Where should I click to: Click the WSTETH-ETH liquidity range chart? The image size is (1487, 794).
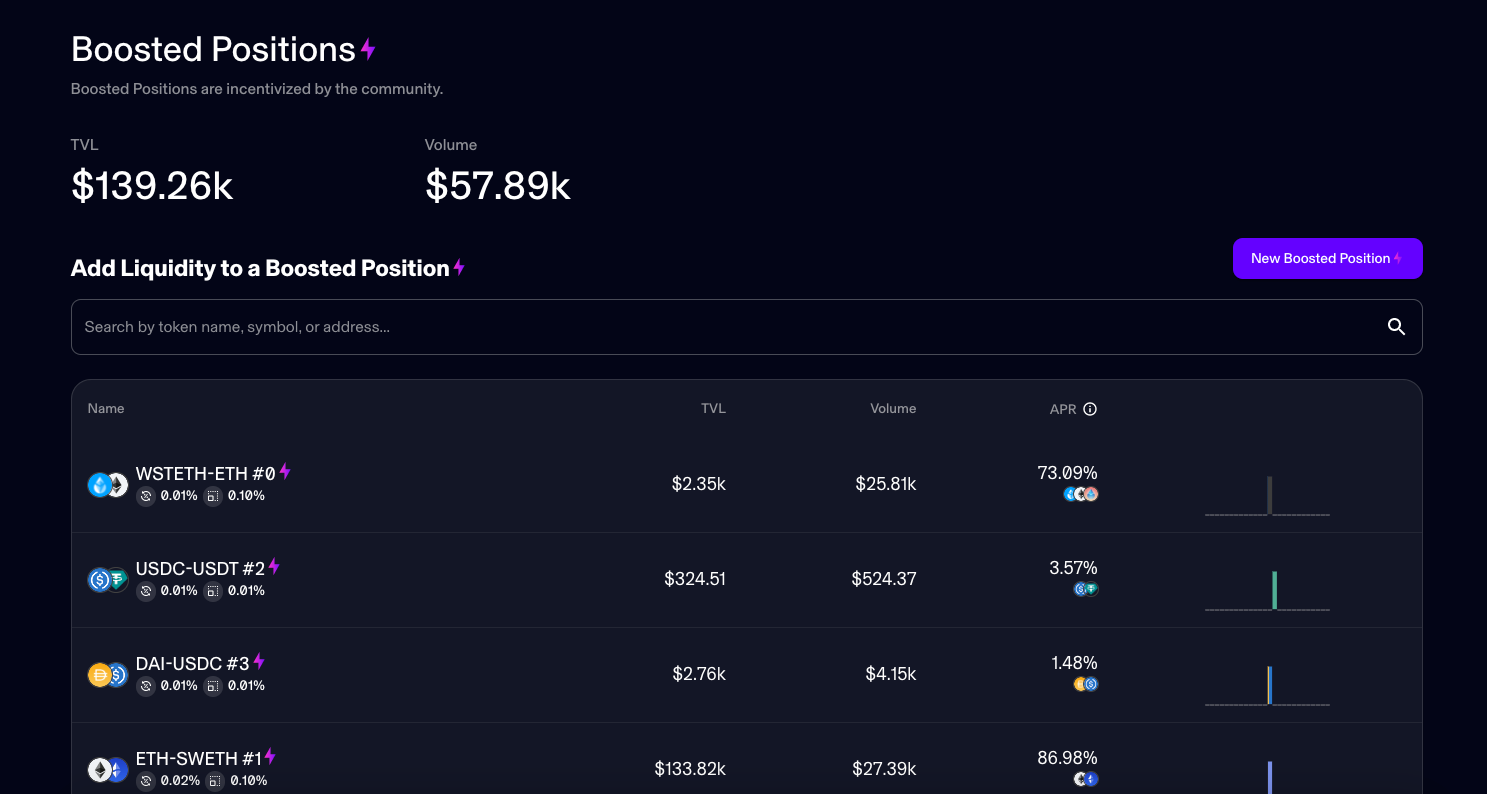1268,495
